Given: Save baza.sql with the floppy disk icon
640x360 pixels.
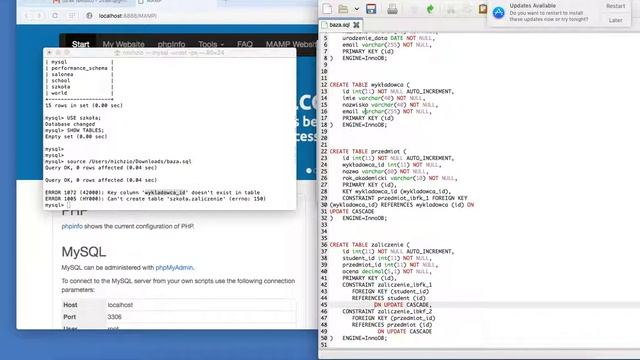Looking at the screenshot, I should click(x=371, y=9).
